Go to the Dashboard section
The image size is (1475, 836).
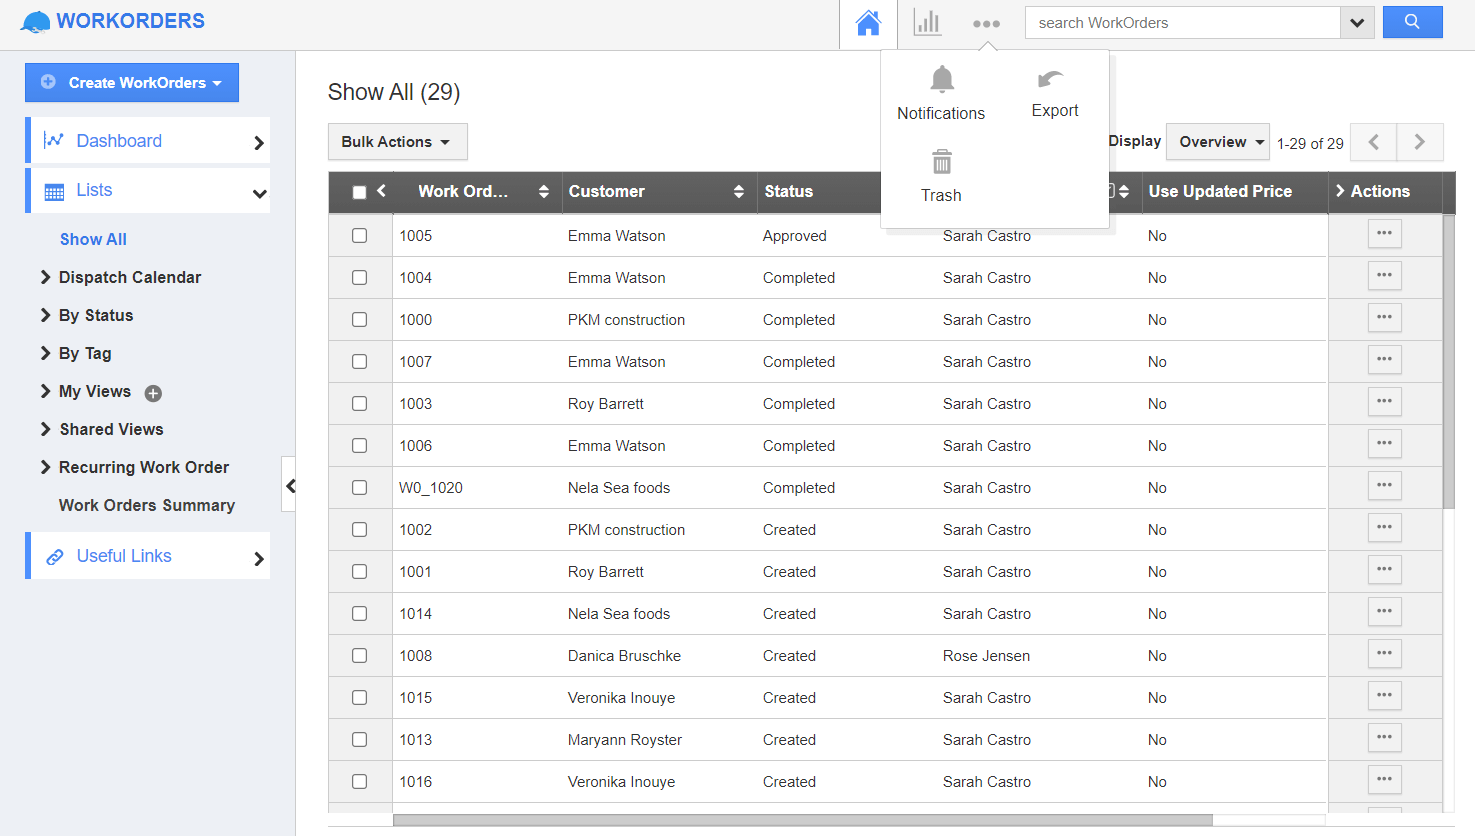(119, 141)
